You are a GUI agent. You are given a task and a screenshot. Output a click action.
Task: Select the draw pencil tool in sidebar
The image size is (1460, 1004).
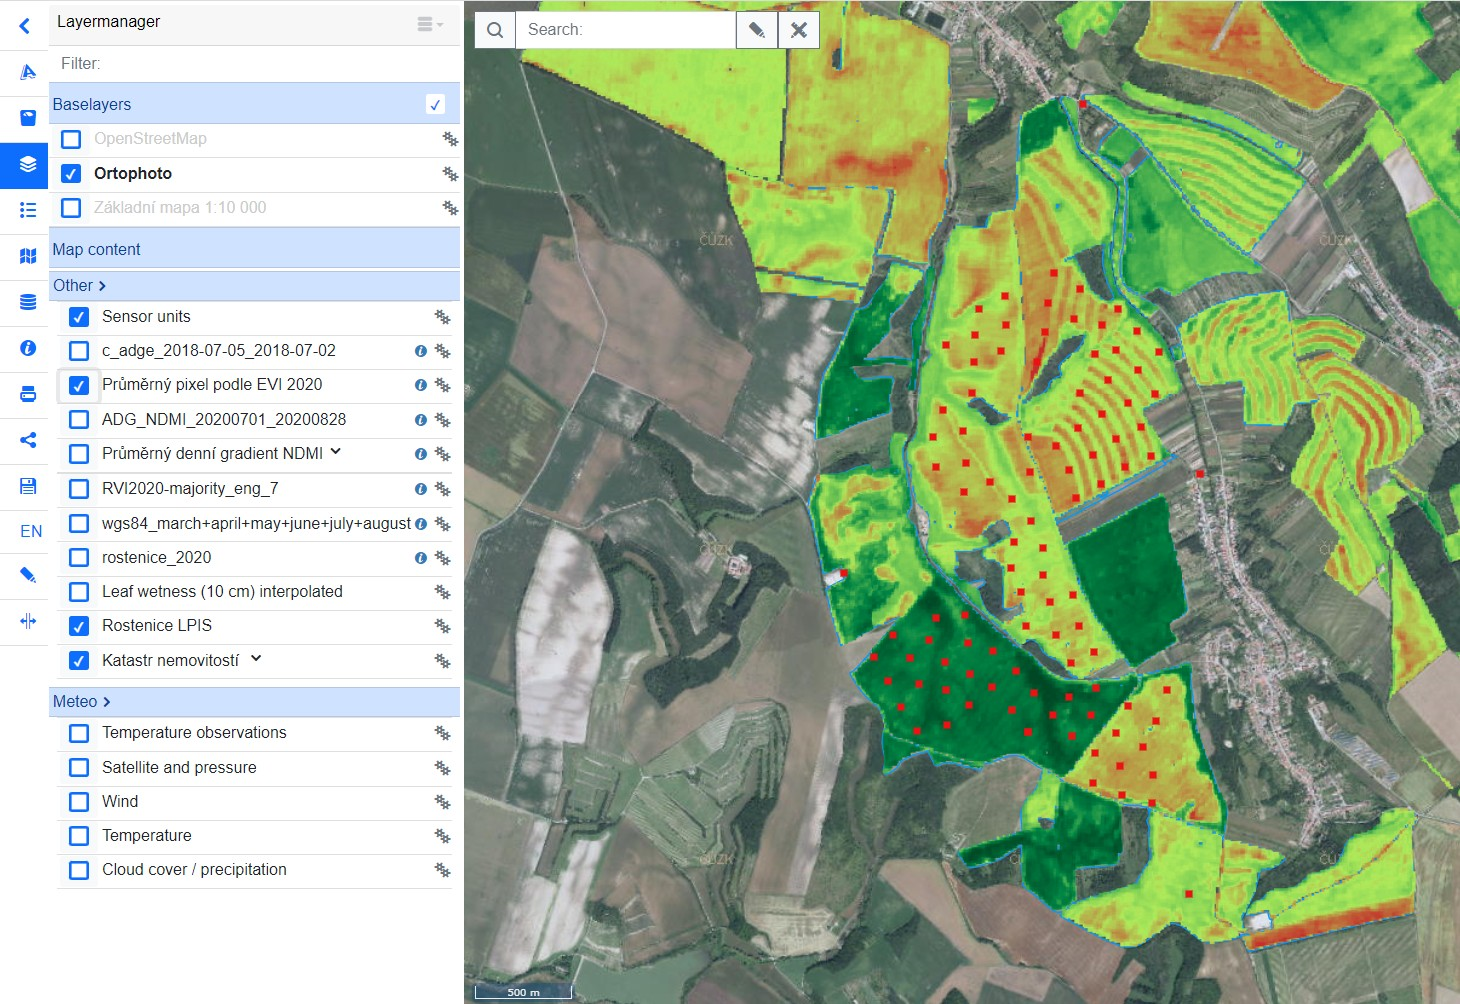pyautogui.click(x=28, y=575)
